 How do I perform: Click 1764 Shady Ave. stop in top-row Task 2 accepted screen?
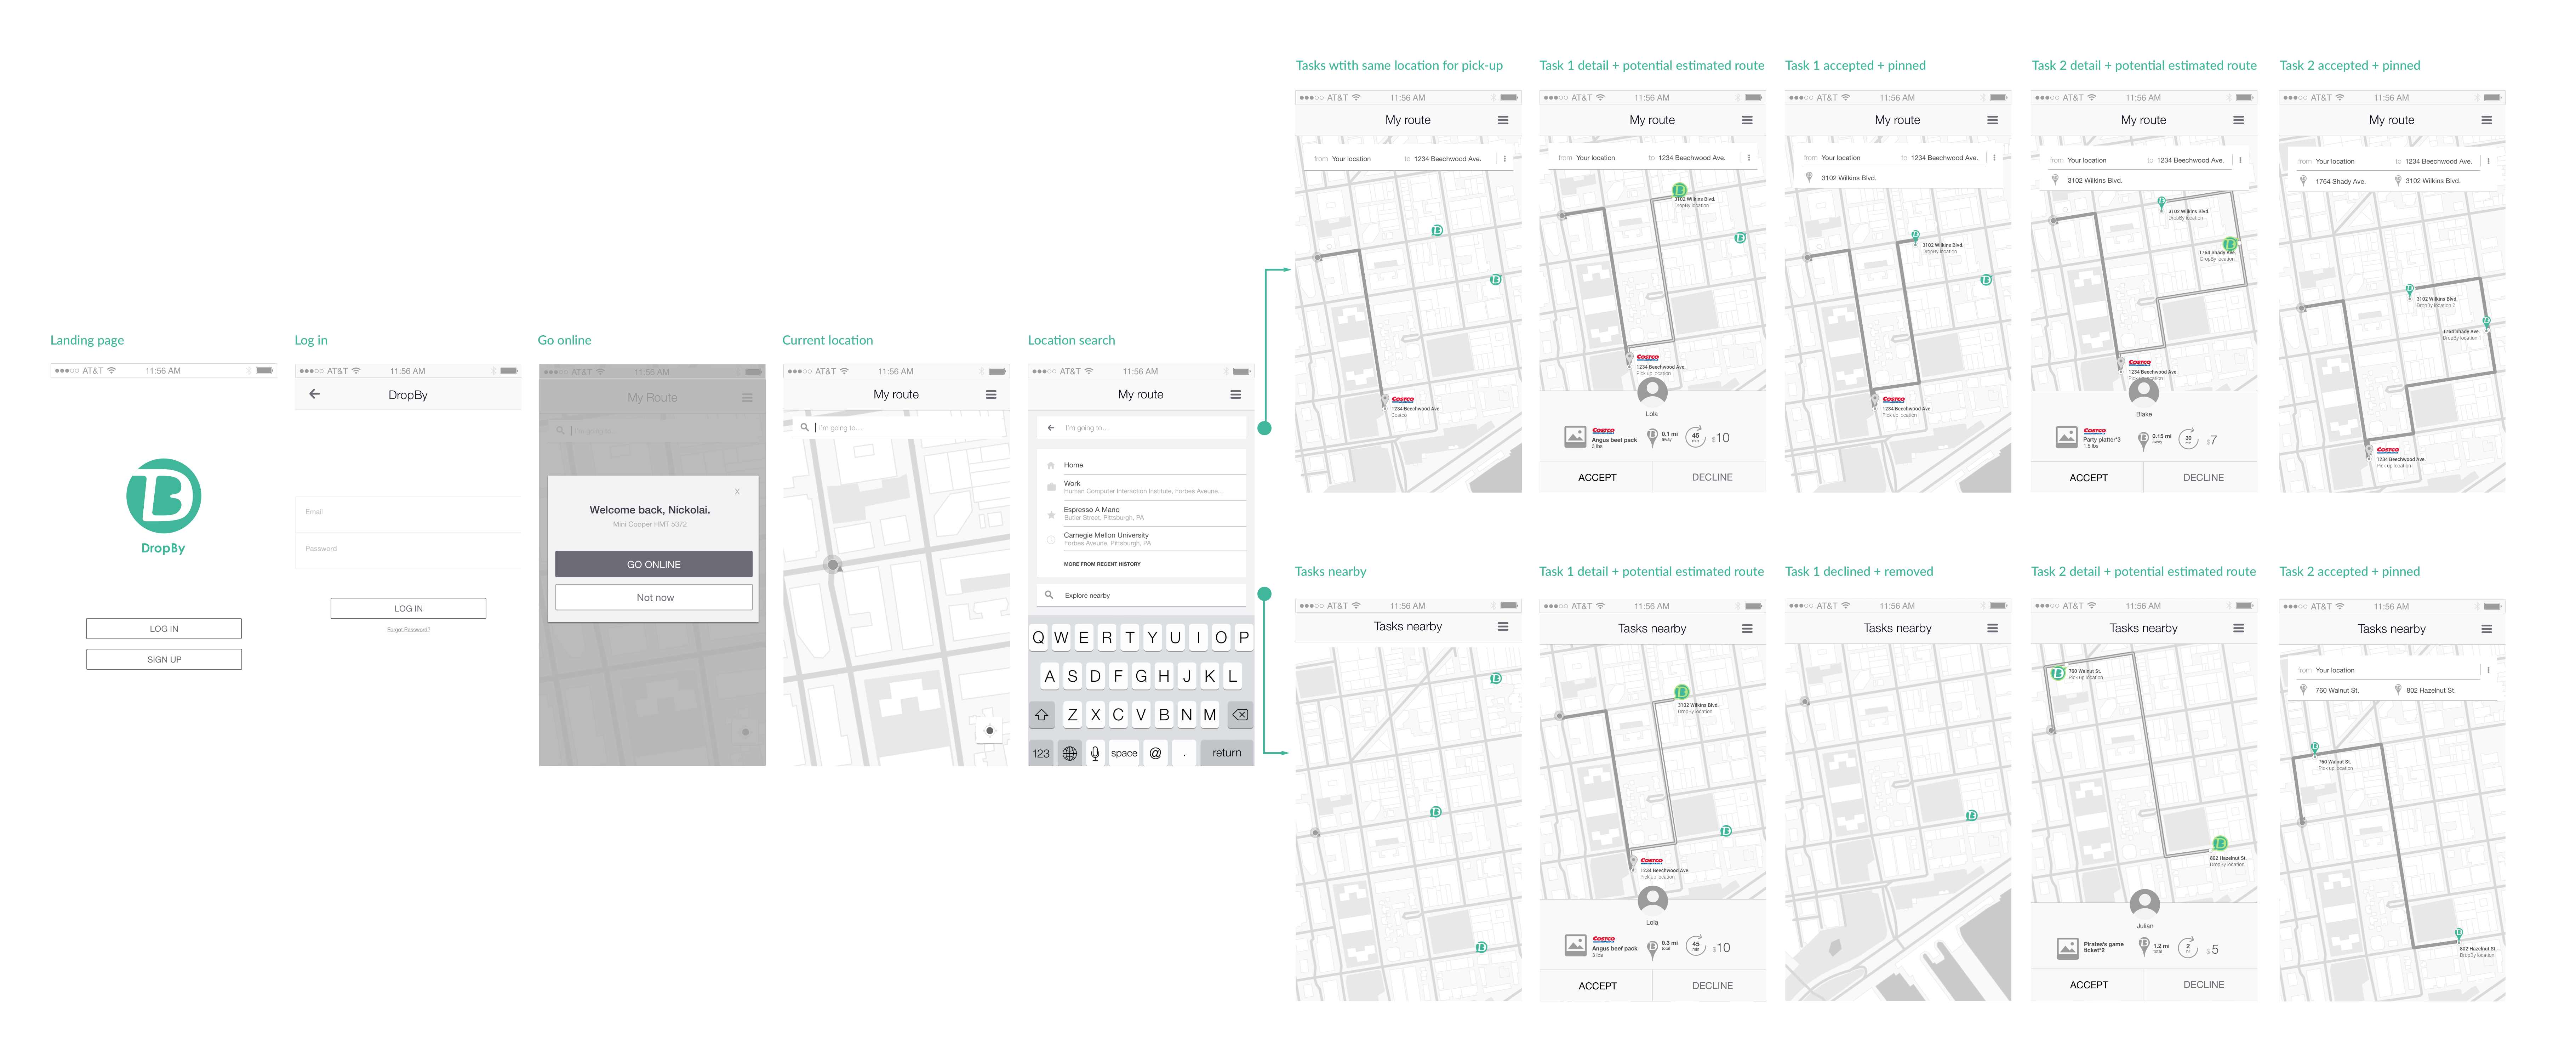(x=2333, y=182)
